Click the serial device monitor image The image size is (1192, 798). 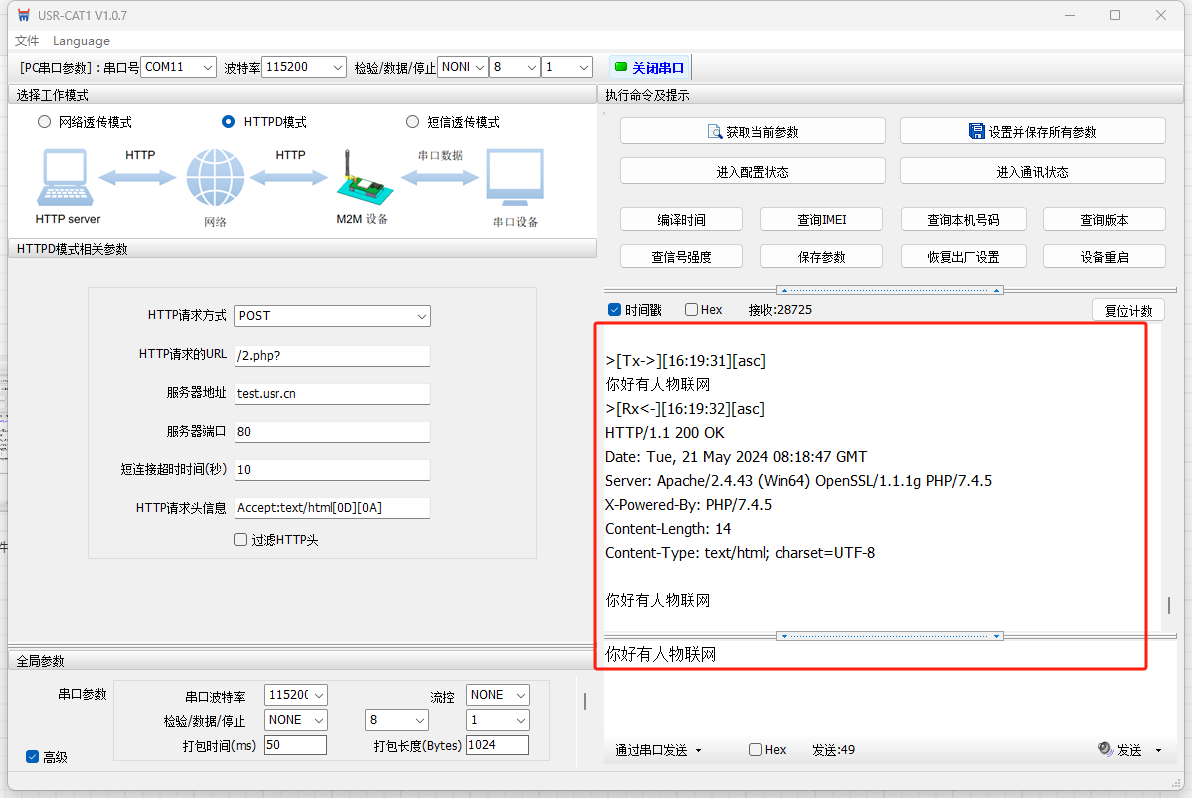point(515,178)
